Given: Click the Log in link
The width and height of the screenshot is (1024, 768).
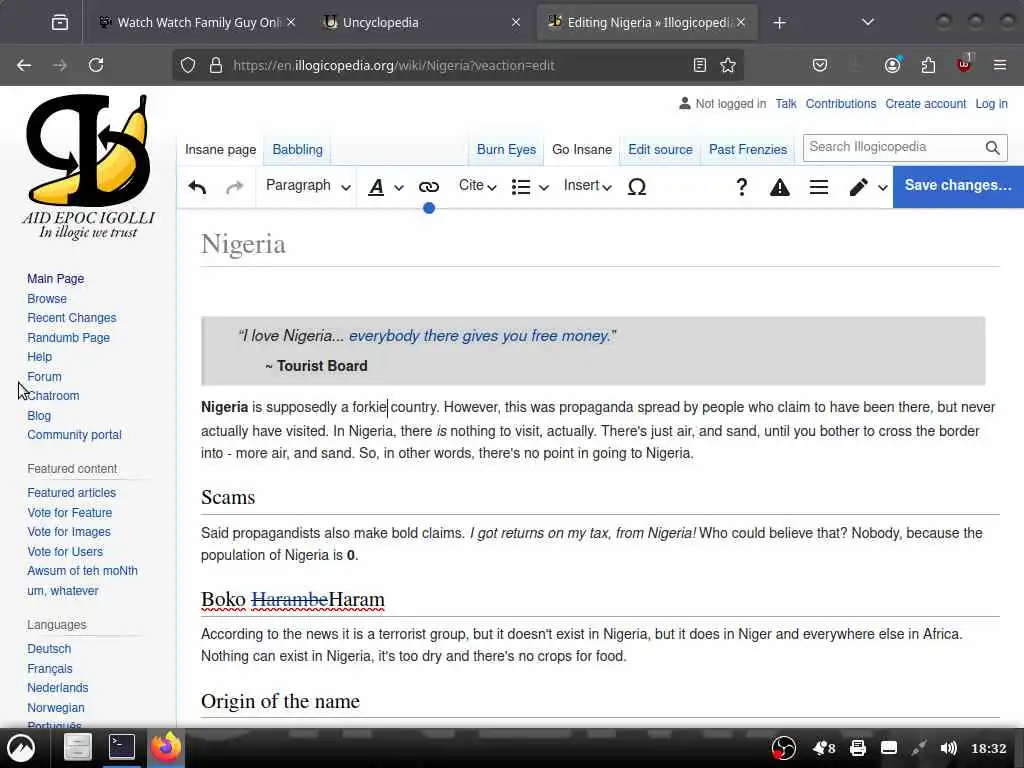Looking at the screenshot, I should coord(991,104).
